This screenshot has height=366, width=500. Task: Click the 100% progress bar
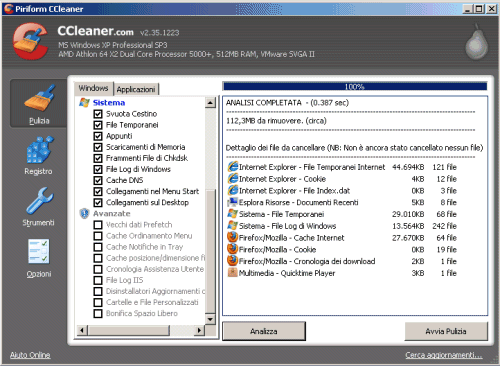355,87
